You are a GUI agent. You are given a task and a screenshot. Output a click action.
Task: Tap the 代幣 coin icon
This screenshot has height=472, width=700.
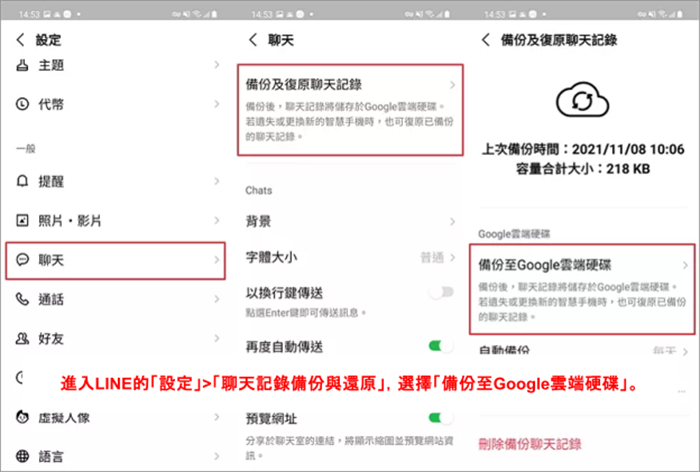[22, 104]
